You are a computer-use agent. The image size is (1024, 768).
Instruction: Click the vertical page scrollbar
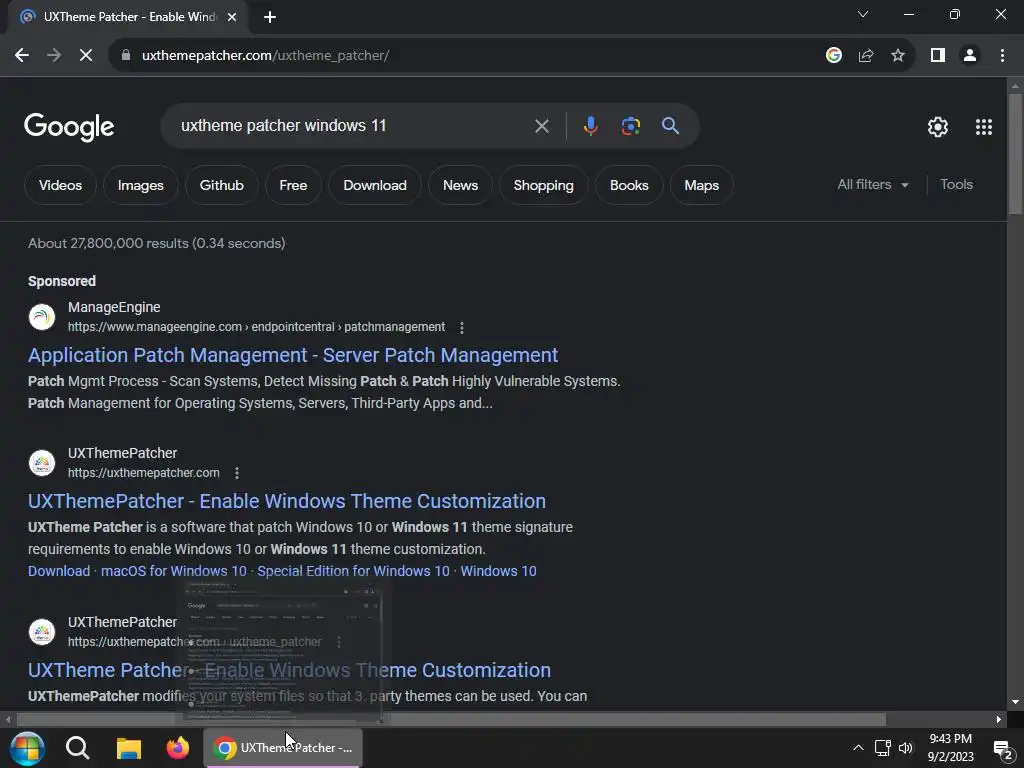pos(1015,154)
